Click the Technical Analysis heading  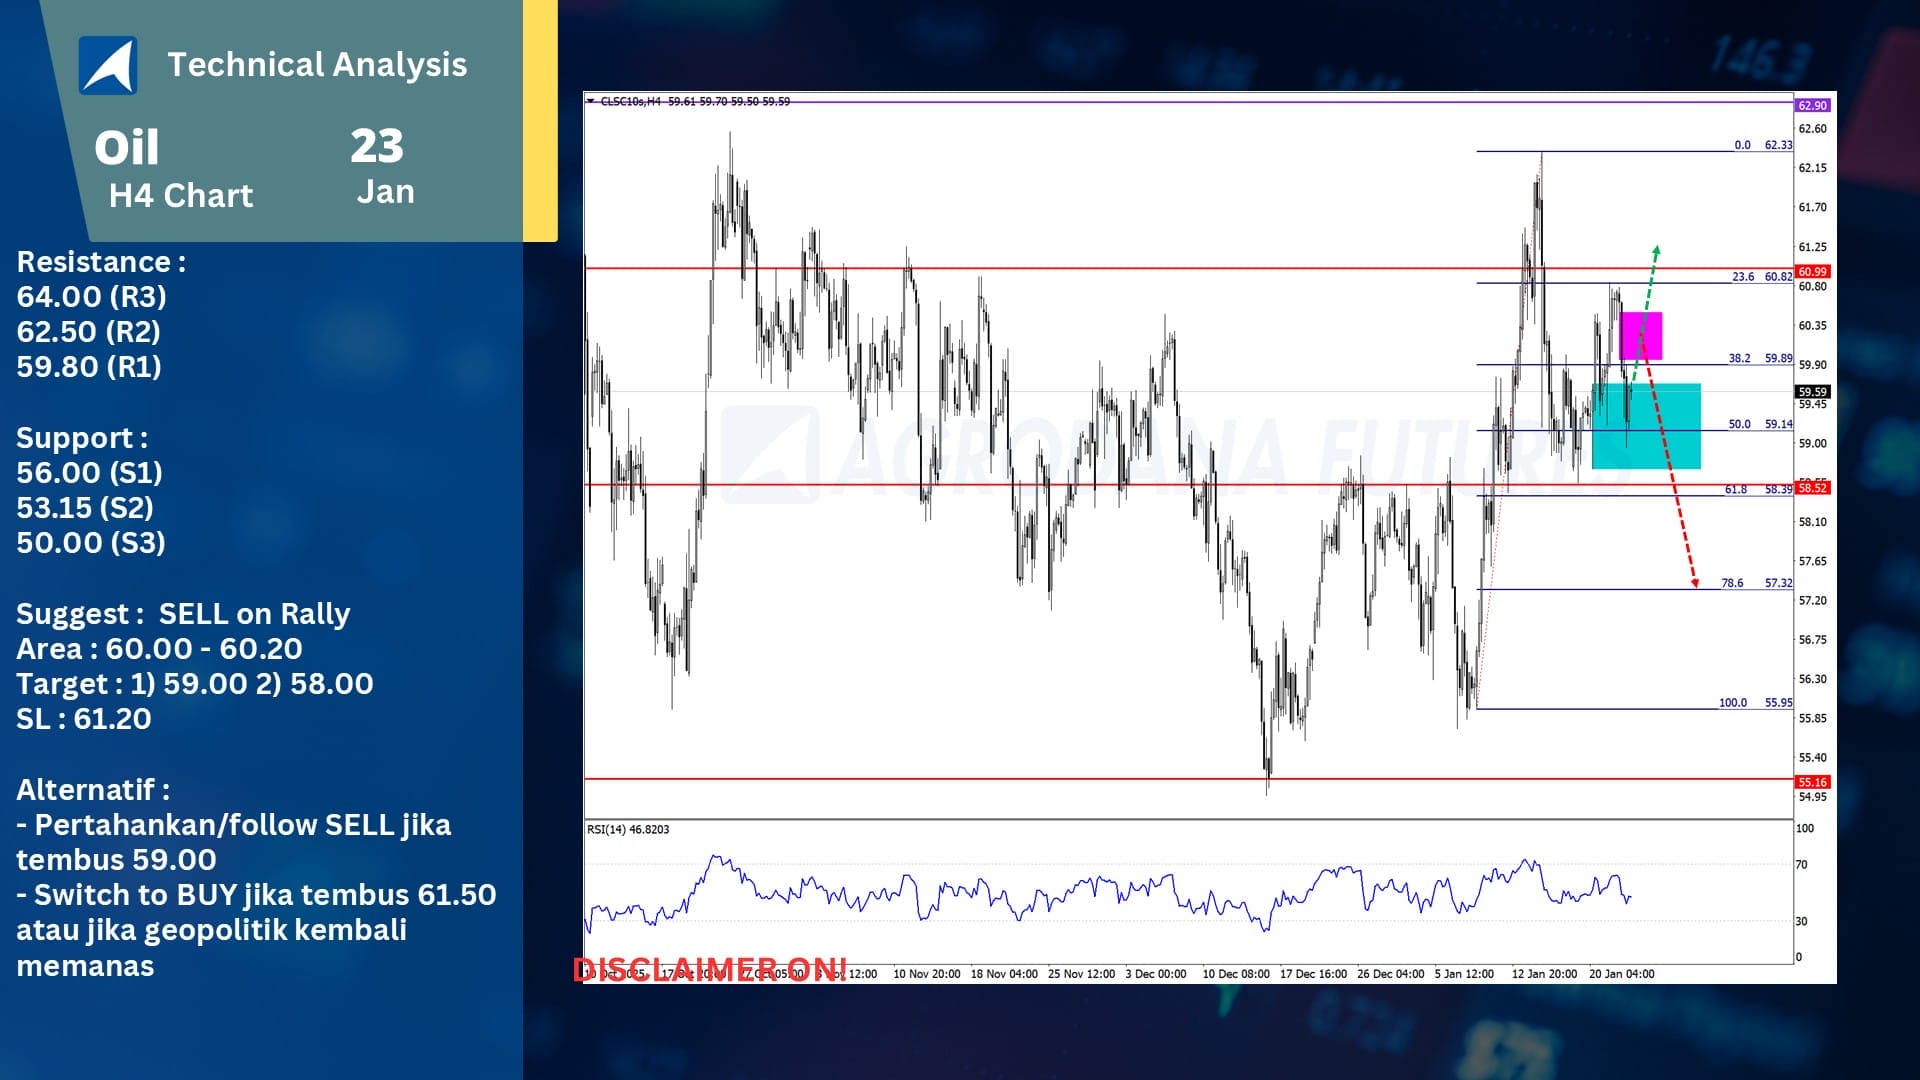click(317, 64)
